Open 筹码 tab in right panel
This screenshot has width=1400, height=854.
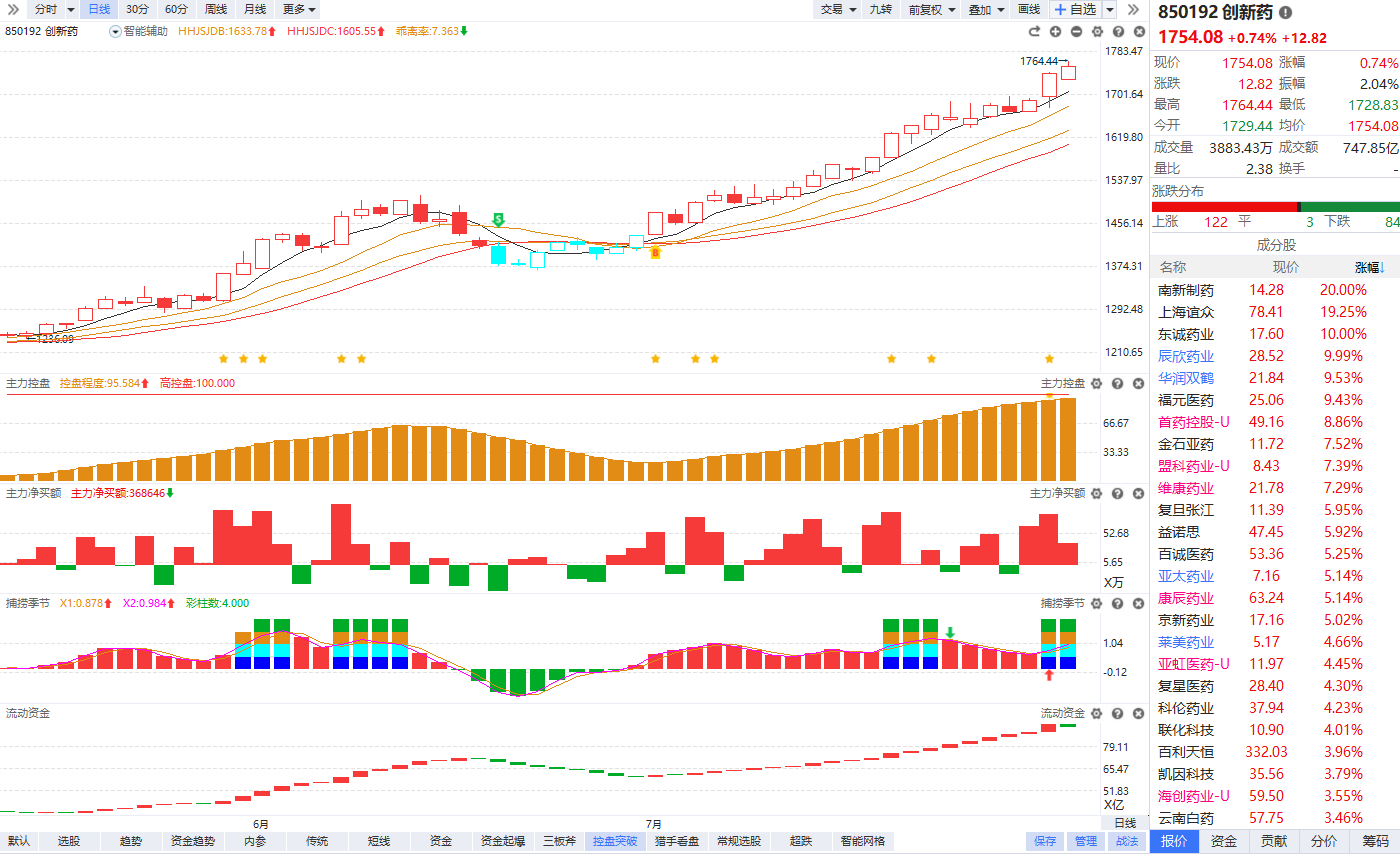click(1375, 841)
